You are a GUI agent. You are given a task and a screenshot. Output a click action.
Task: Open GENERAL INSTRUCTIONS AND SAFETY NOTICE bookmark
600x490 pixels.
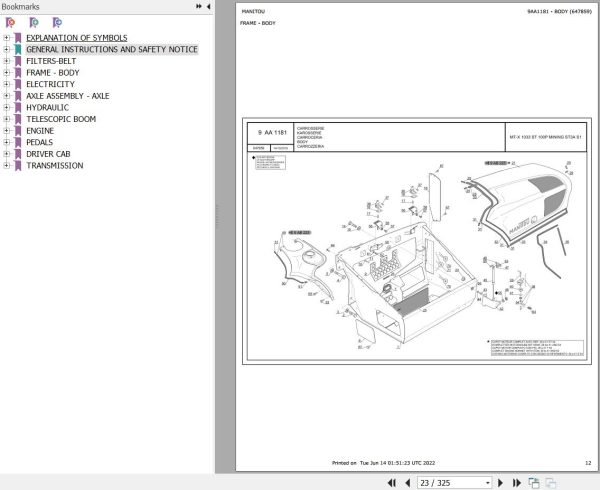coord(112,49)
